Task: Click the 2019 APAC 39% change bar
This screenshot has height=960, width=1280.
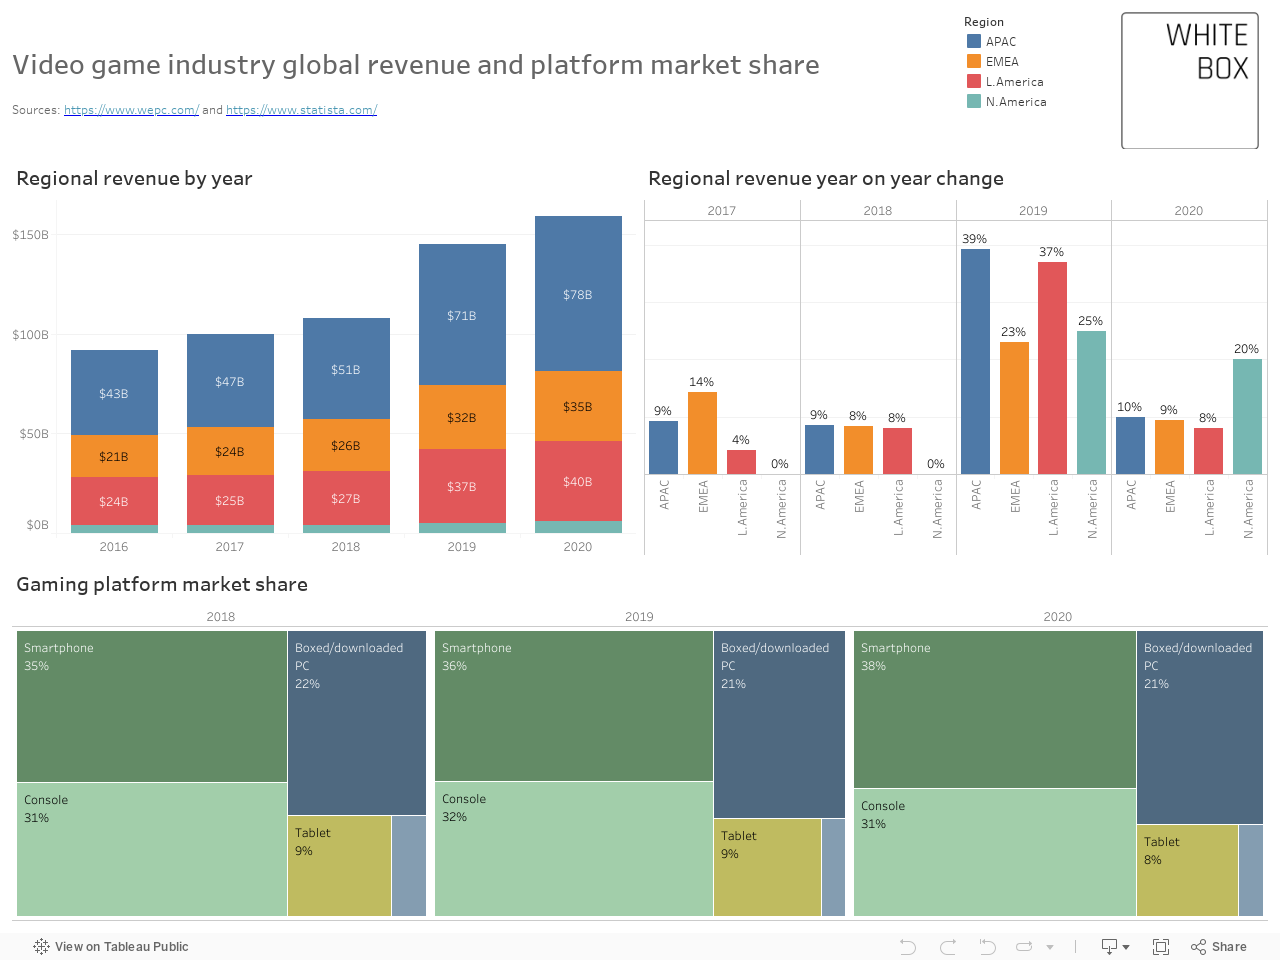Action: [x=976, y=361]
